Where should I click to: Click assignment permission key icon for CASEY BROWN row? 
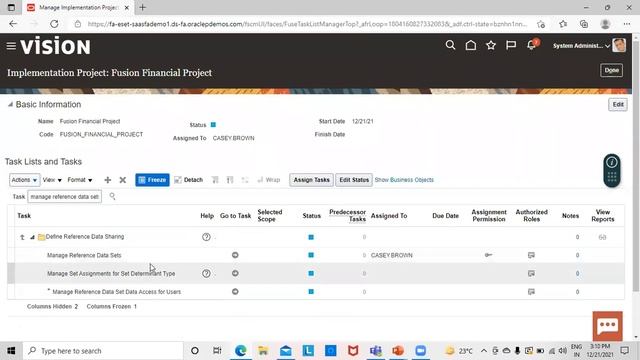tap(489, 255)
